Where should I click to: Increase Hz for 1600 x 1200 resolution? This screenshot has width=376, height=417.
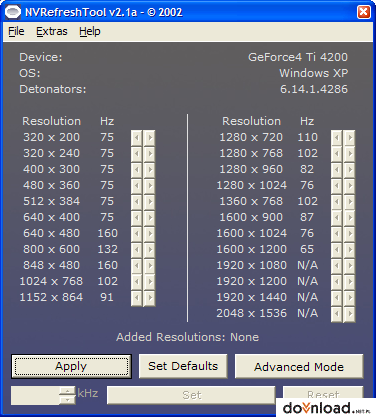click(x=350, y=249)
